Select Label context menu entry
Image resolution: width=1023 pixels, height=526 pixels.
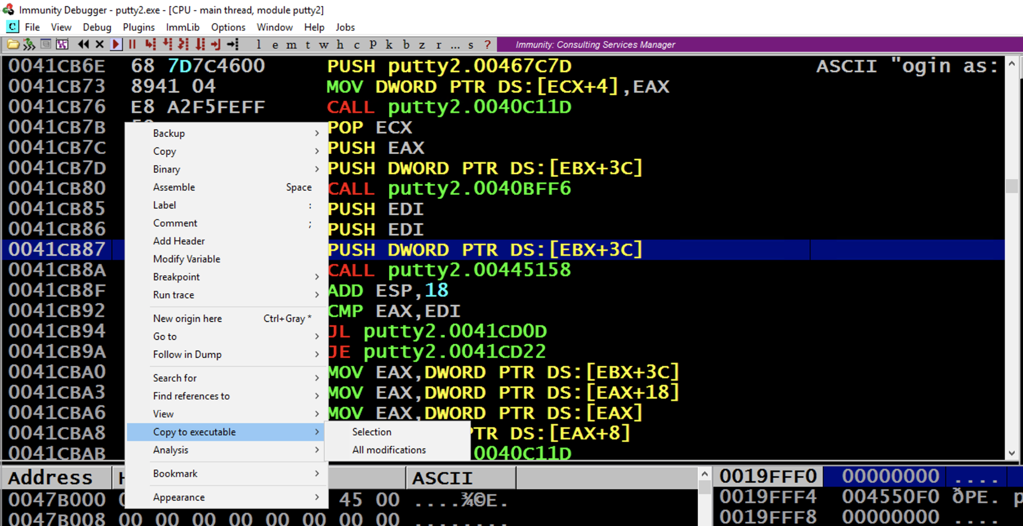pyautogui.click(x=226, y=205)
